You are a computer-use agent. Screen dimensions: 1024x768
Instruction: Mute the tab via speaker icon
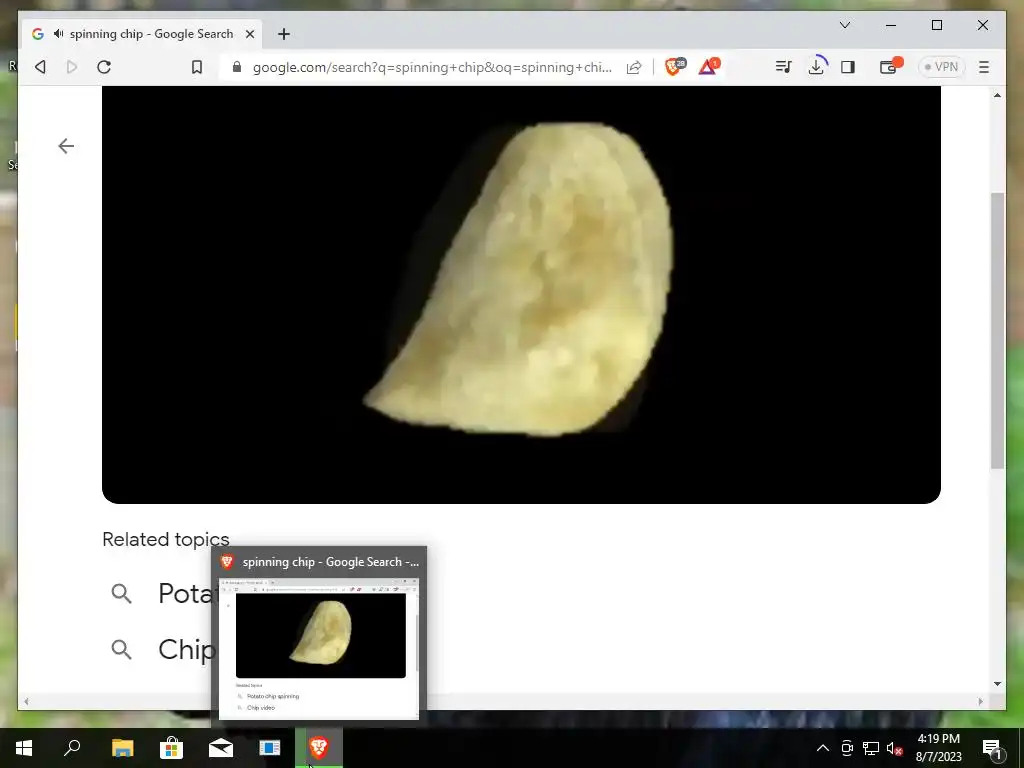(59, 33)
